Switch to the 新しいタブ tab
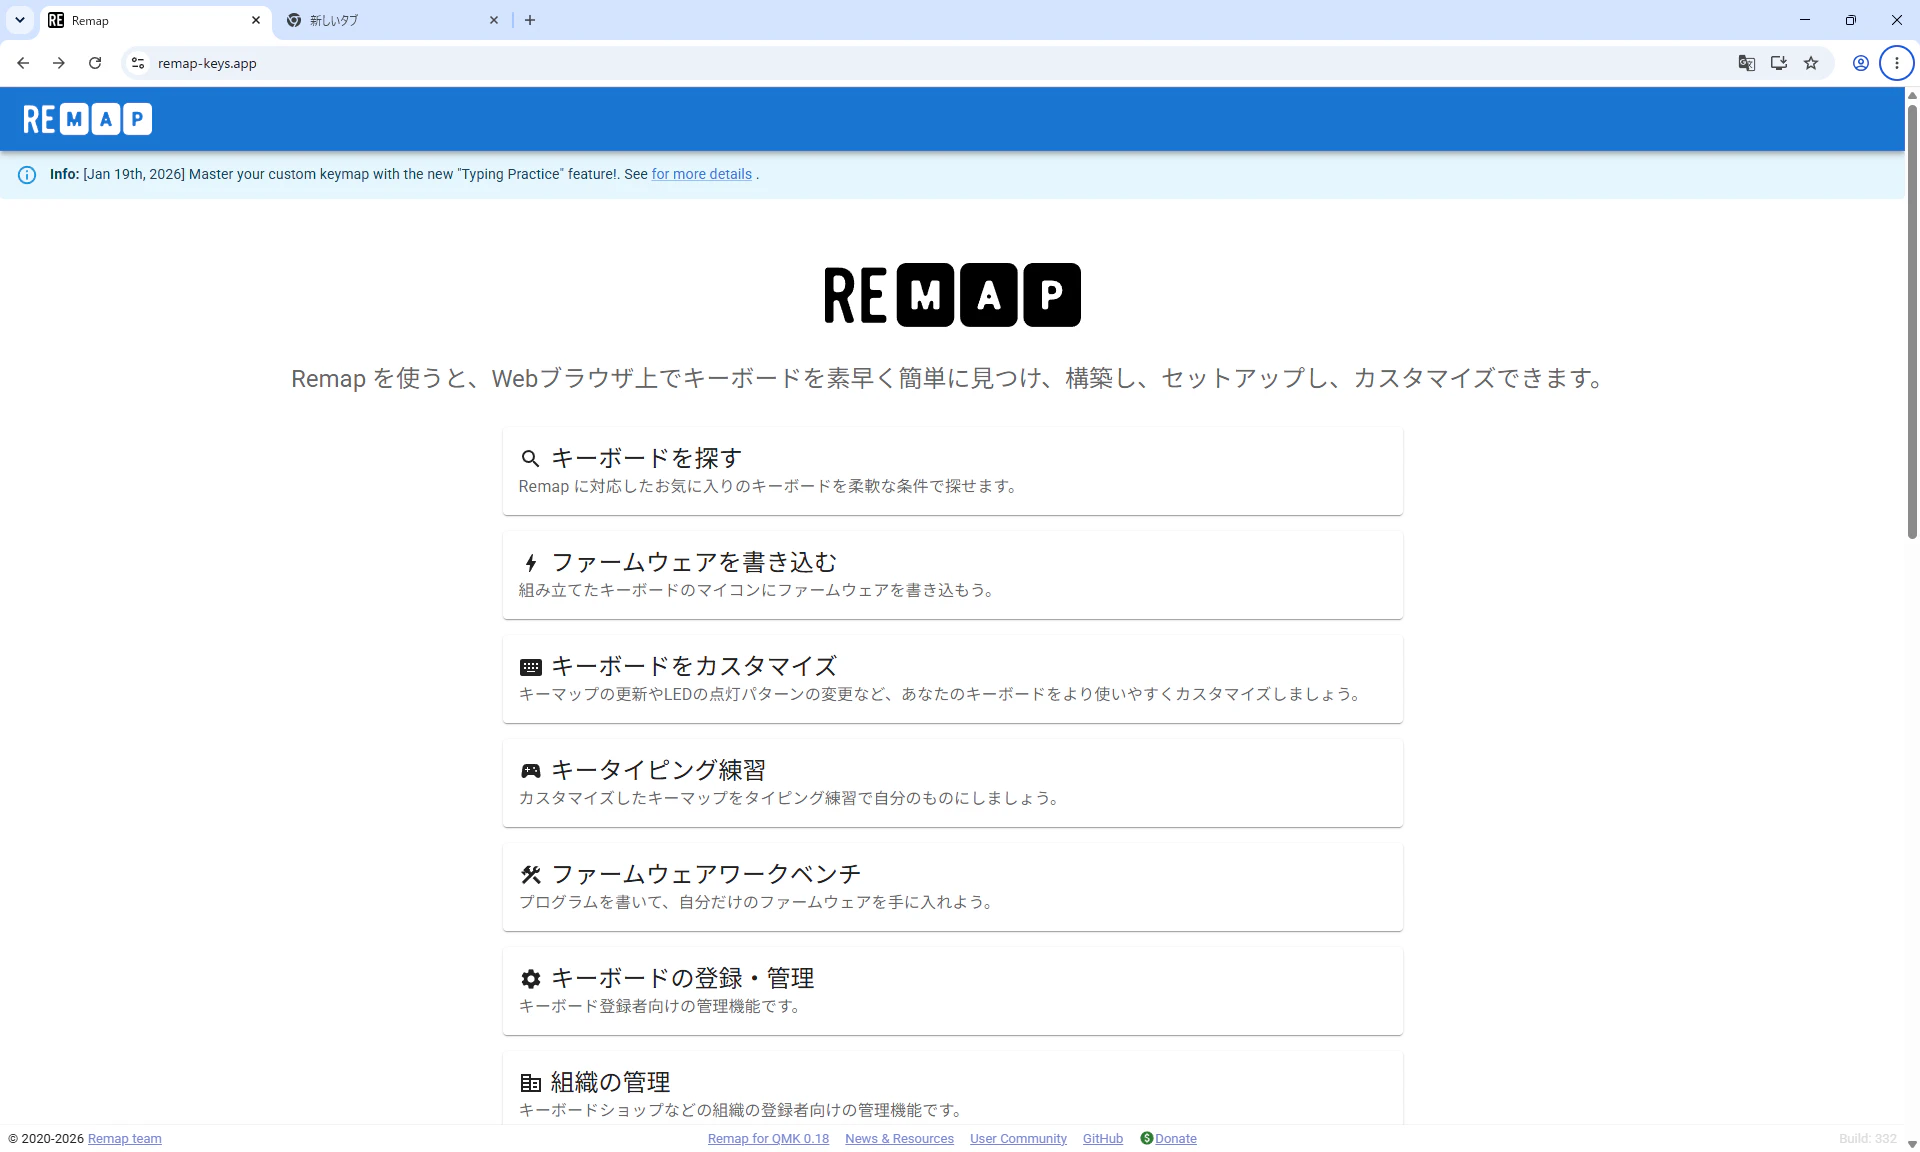This screenshot has width=1920, height=1152. [392, 20]
